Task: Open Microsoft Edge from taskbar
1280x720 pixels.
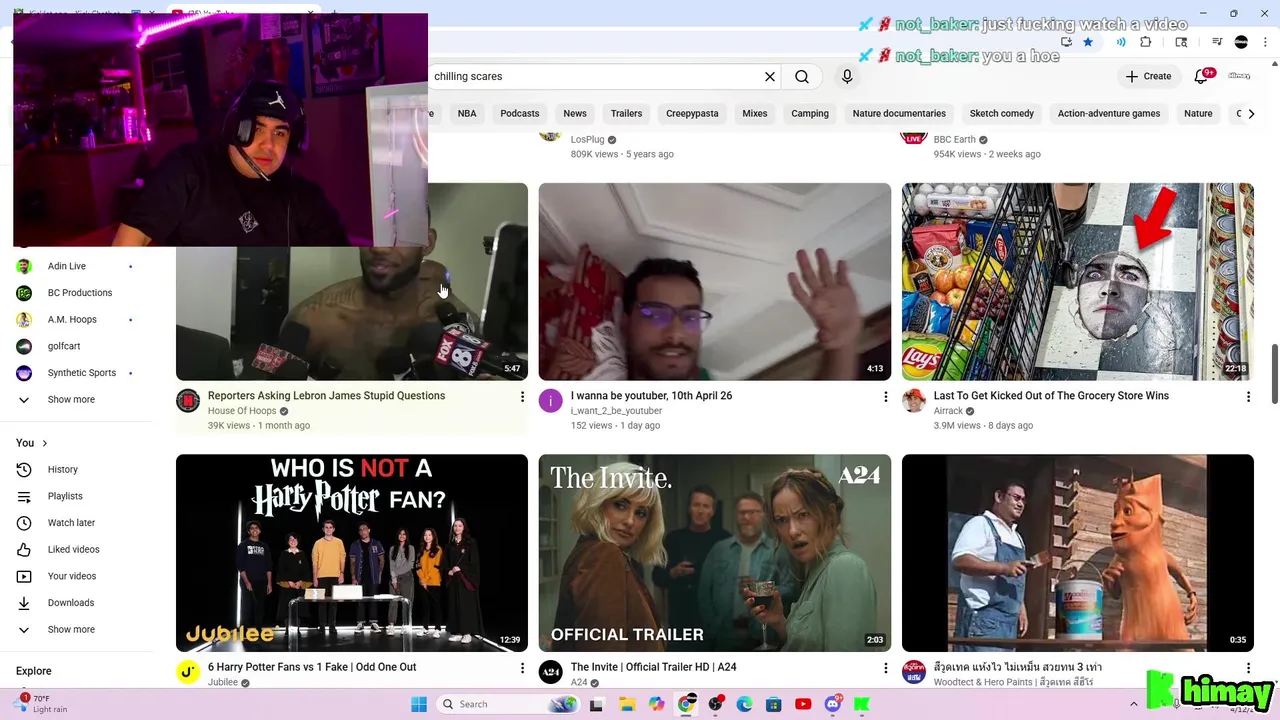Action: (744, 704)
